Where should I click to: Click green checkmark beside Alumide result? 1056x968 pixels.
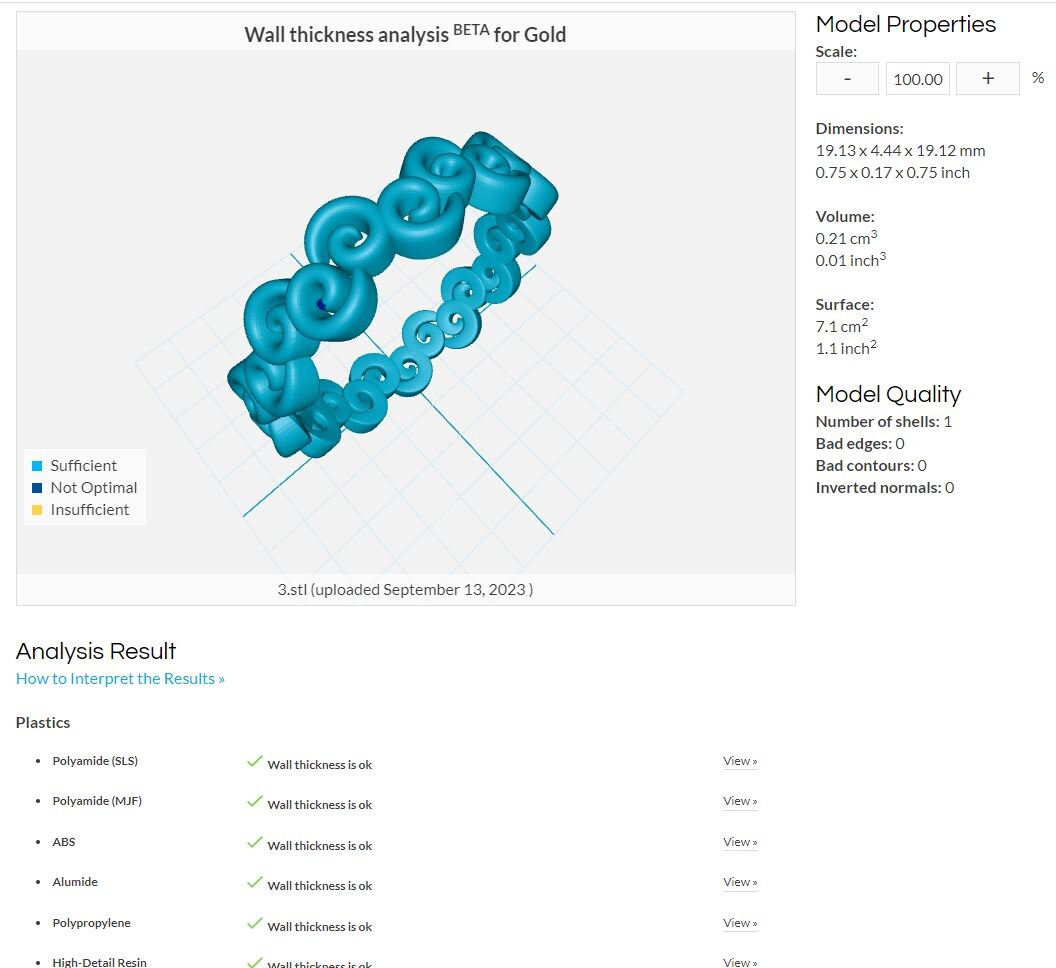pyautogui.click(x=255, y=882)
